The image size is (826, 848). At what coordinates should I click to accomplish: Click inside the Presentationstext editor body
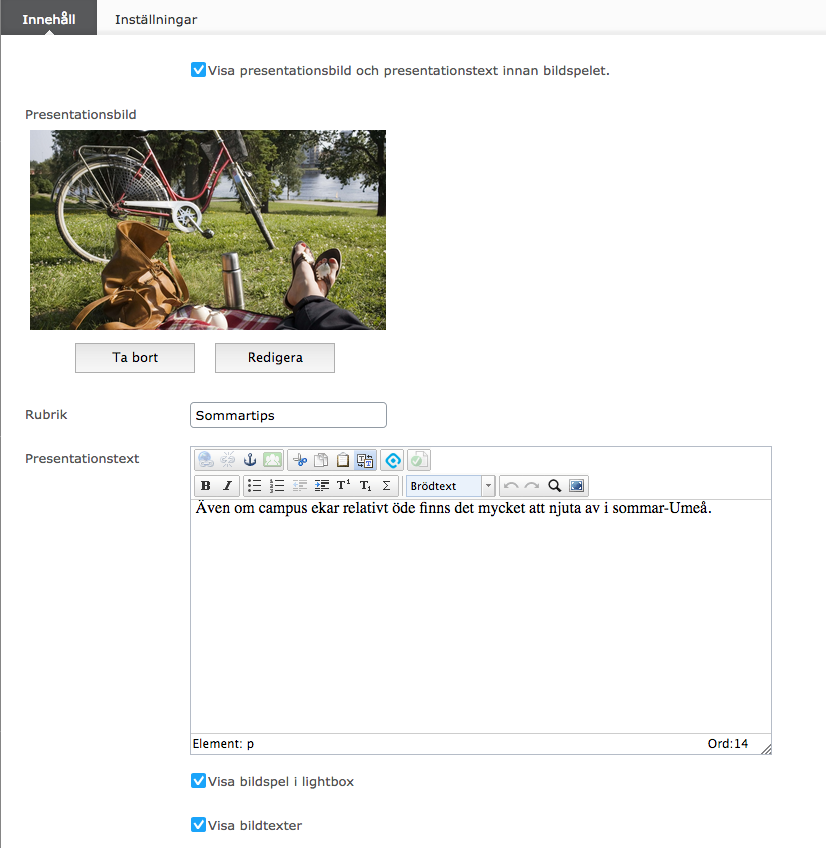(x=481, y=617)
